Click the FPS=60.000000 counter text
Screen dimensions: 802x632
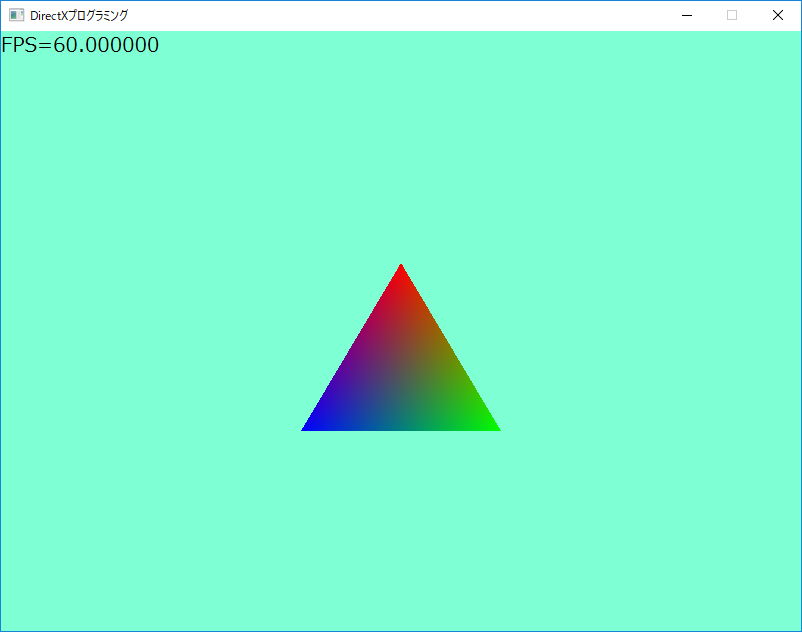pyautogui.click(x=80, y=45)
